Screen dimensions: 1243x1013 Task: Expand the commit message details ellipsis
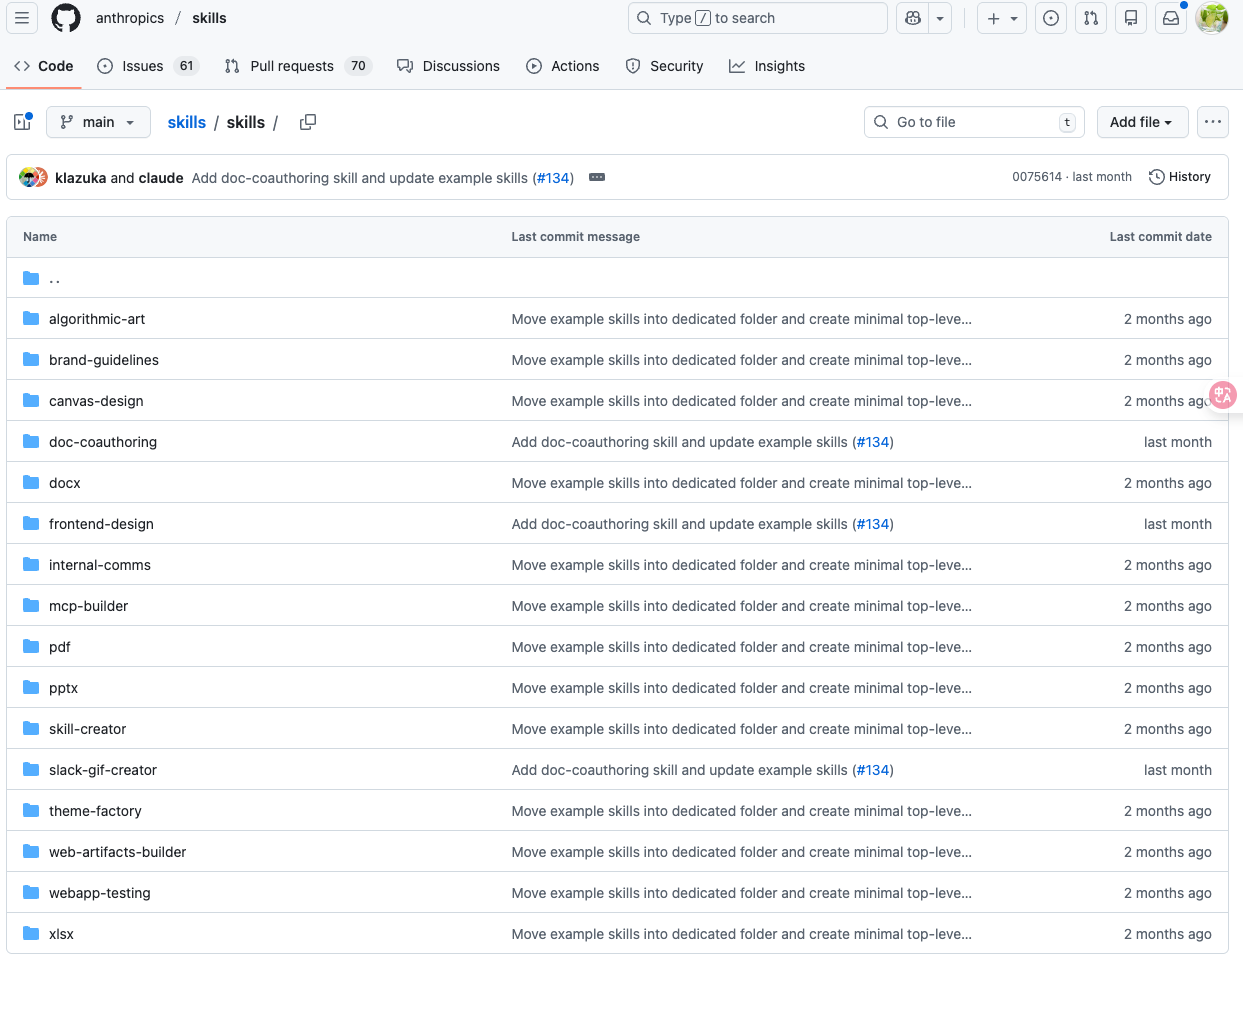point(597,177)
